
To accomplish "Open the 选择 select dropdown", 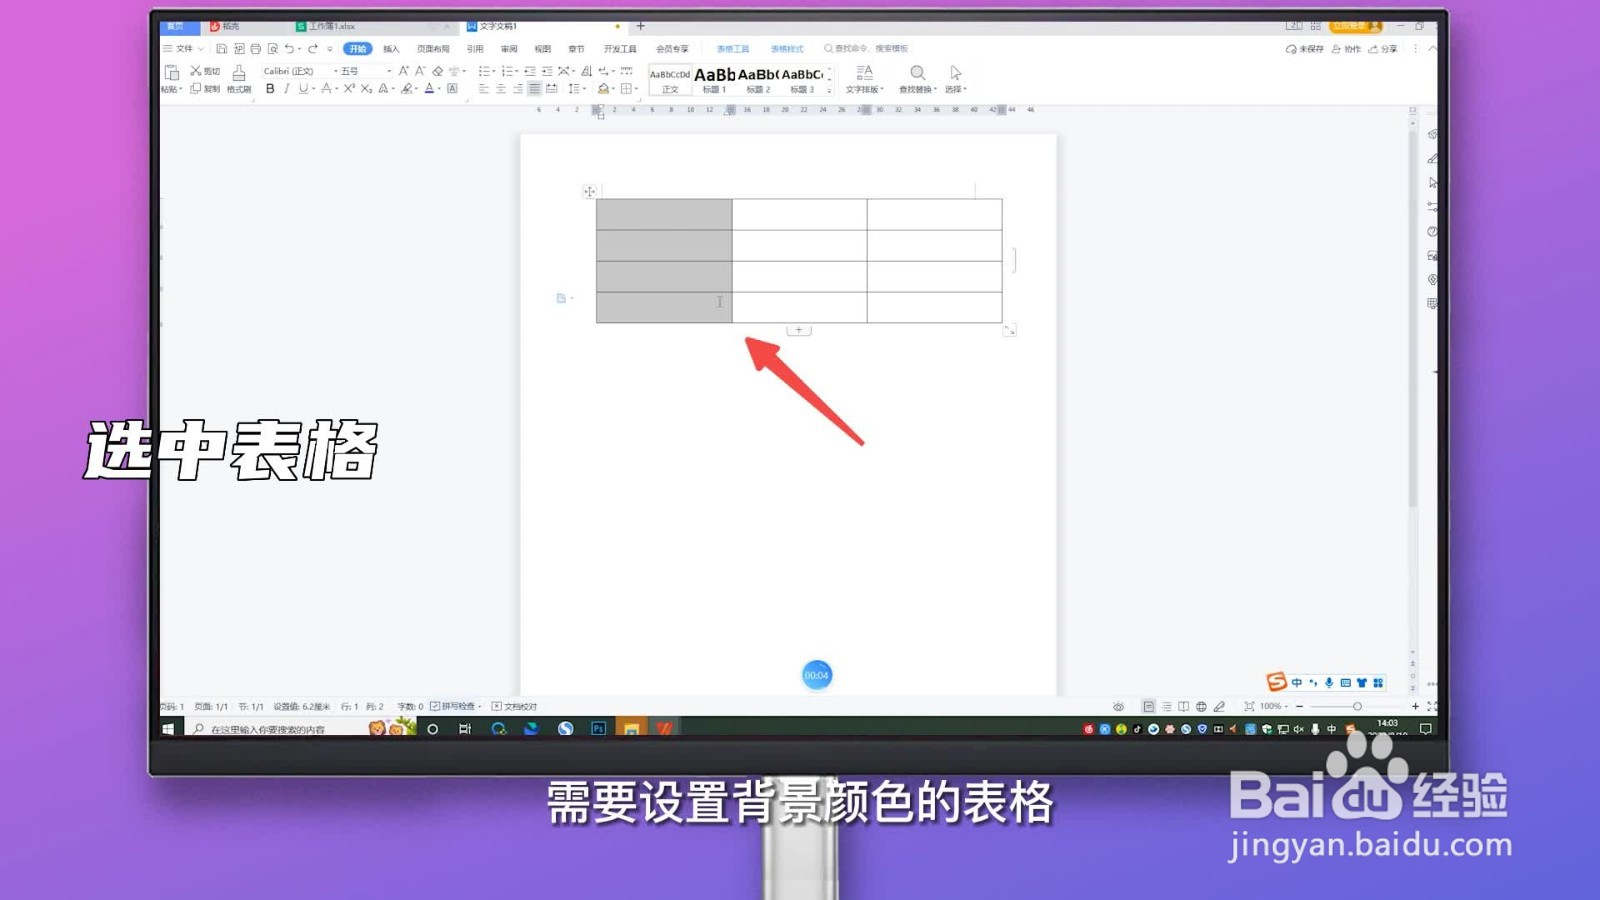I will (956, 79).
